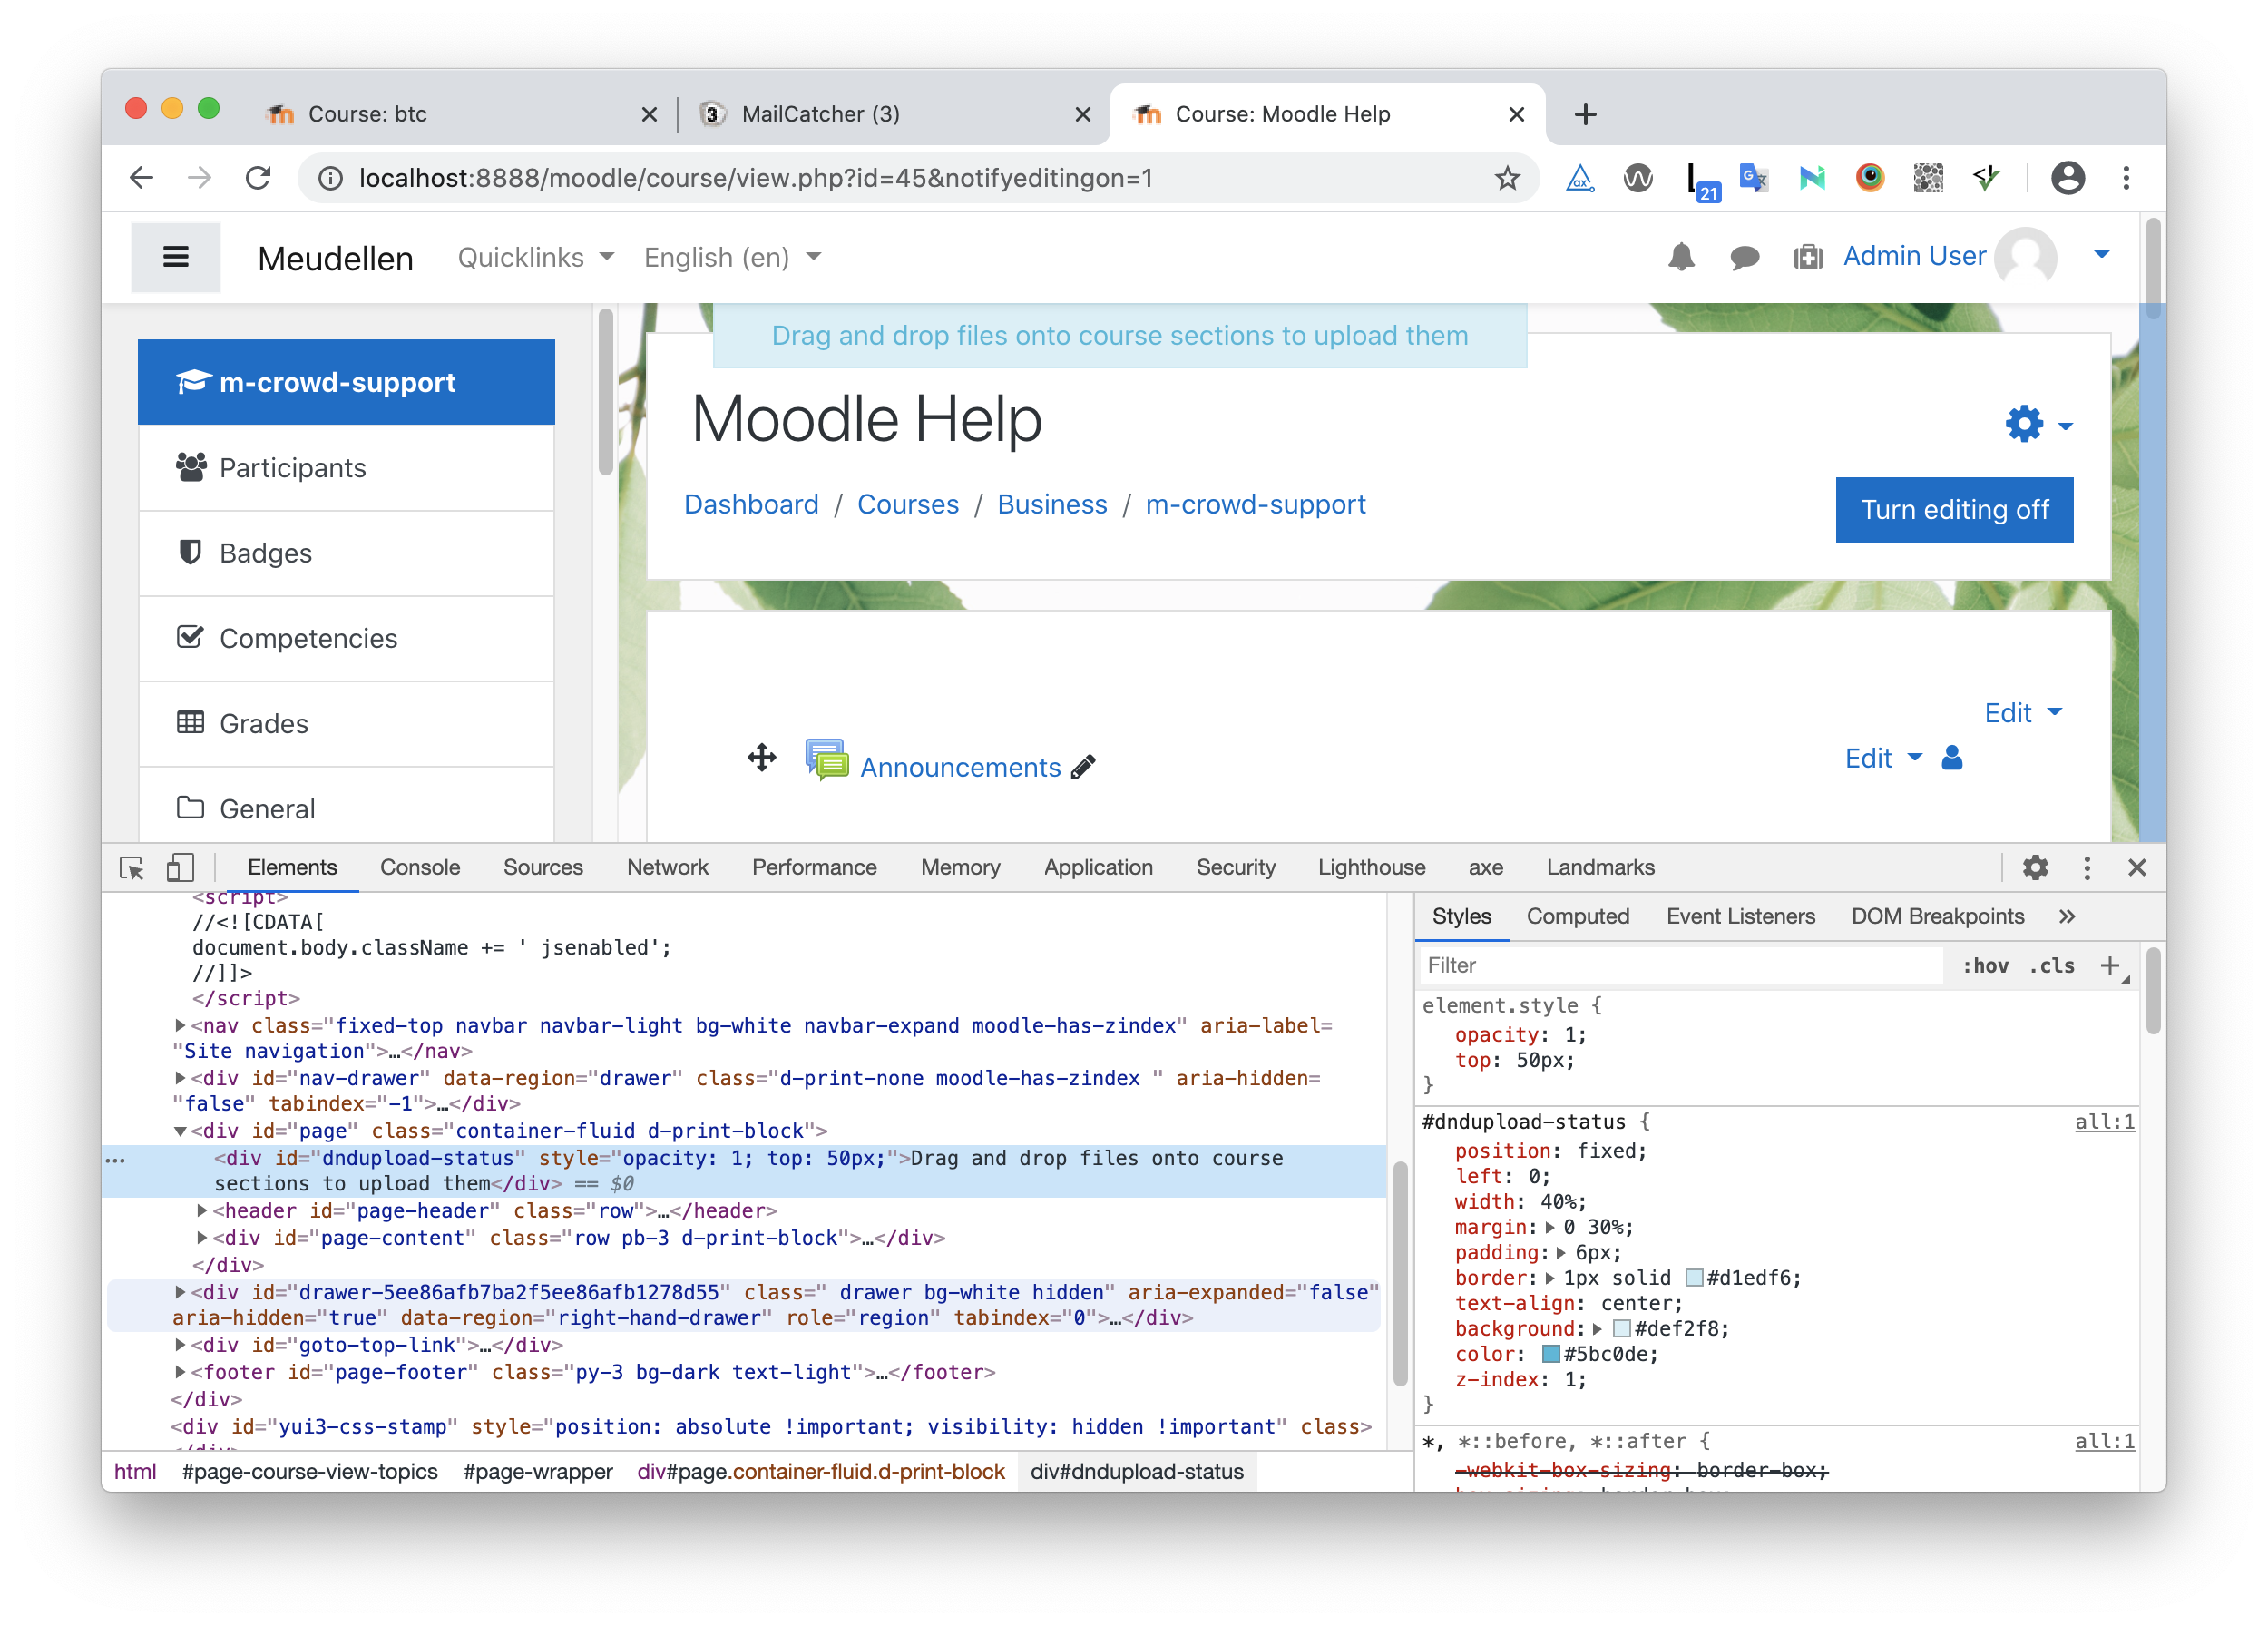Click the QR code extension icon
2268x1626 pixels.
click(1927, 178)
